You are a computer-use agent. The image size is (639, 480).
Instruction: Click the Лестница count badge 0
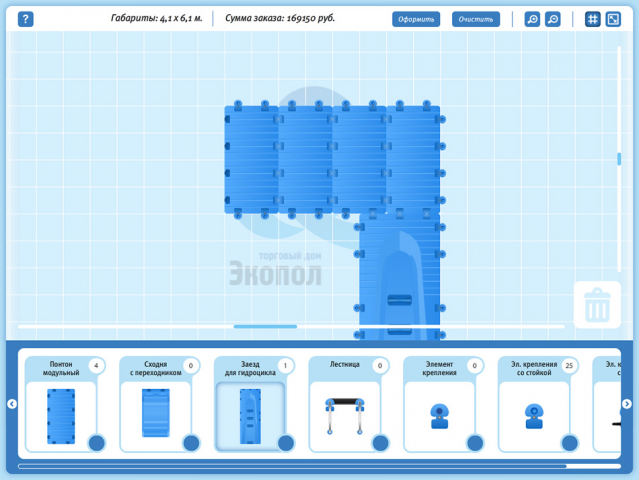(x=380, y=366)
